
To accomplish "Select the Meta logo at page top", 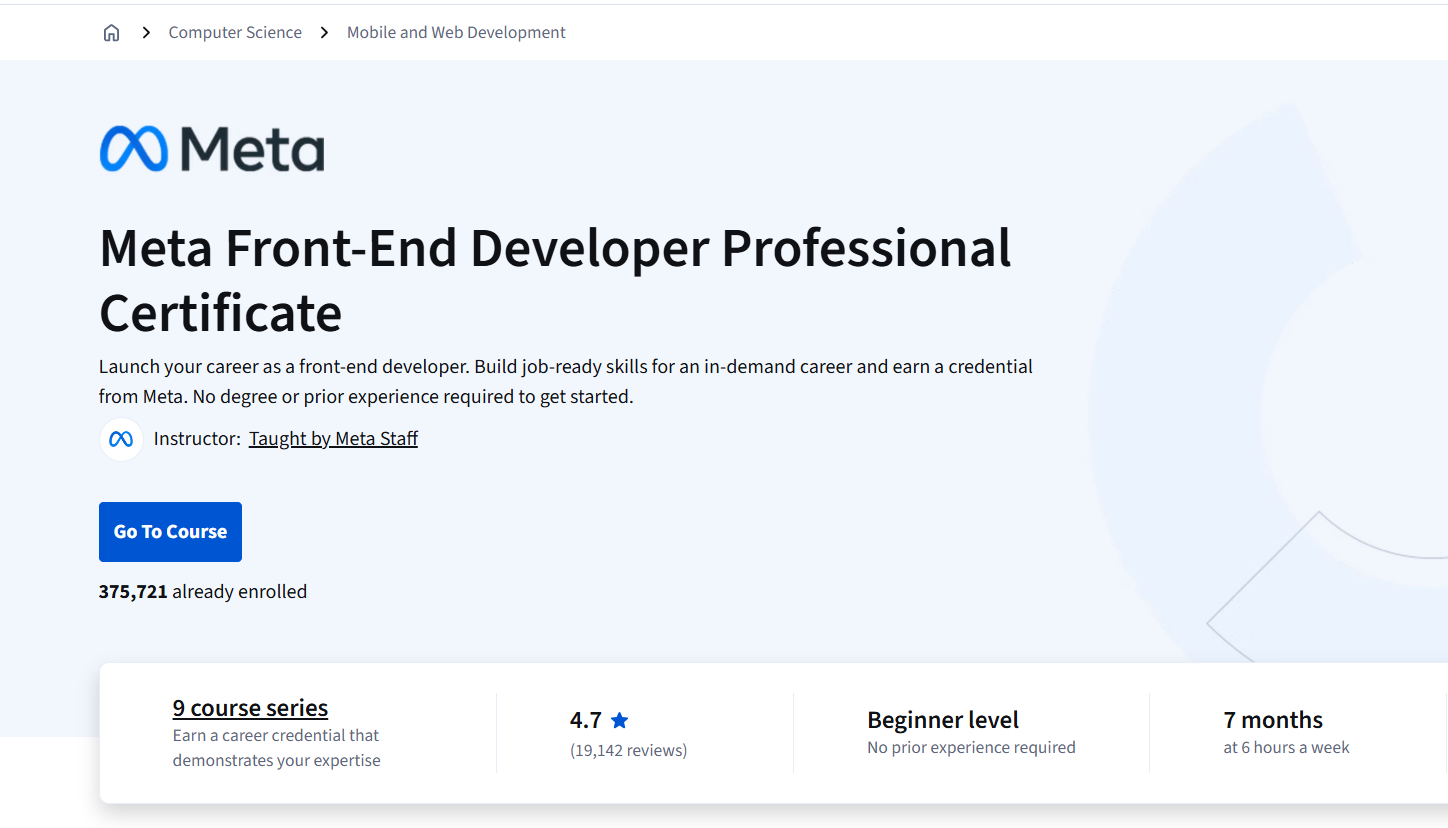I will 210,148.
